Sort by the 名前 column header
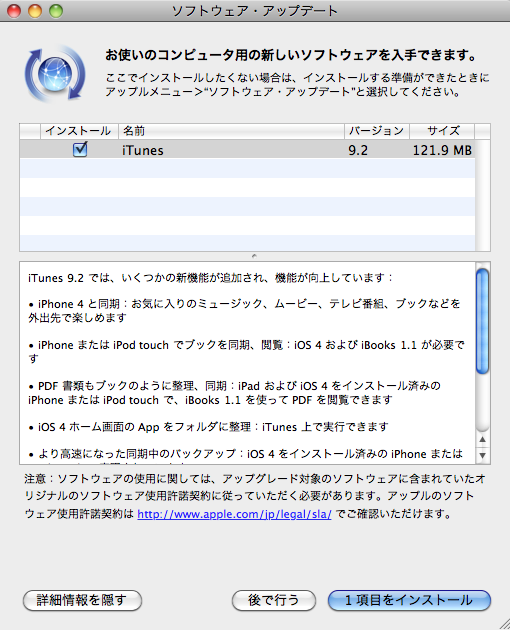This screenshot has height=630, width=510. click(x=231, y=131)
